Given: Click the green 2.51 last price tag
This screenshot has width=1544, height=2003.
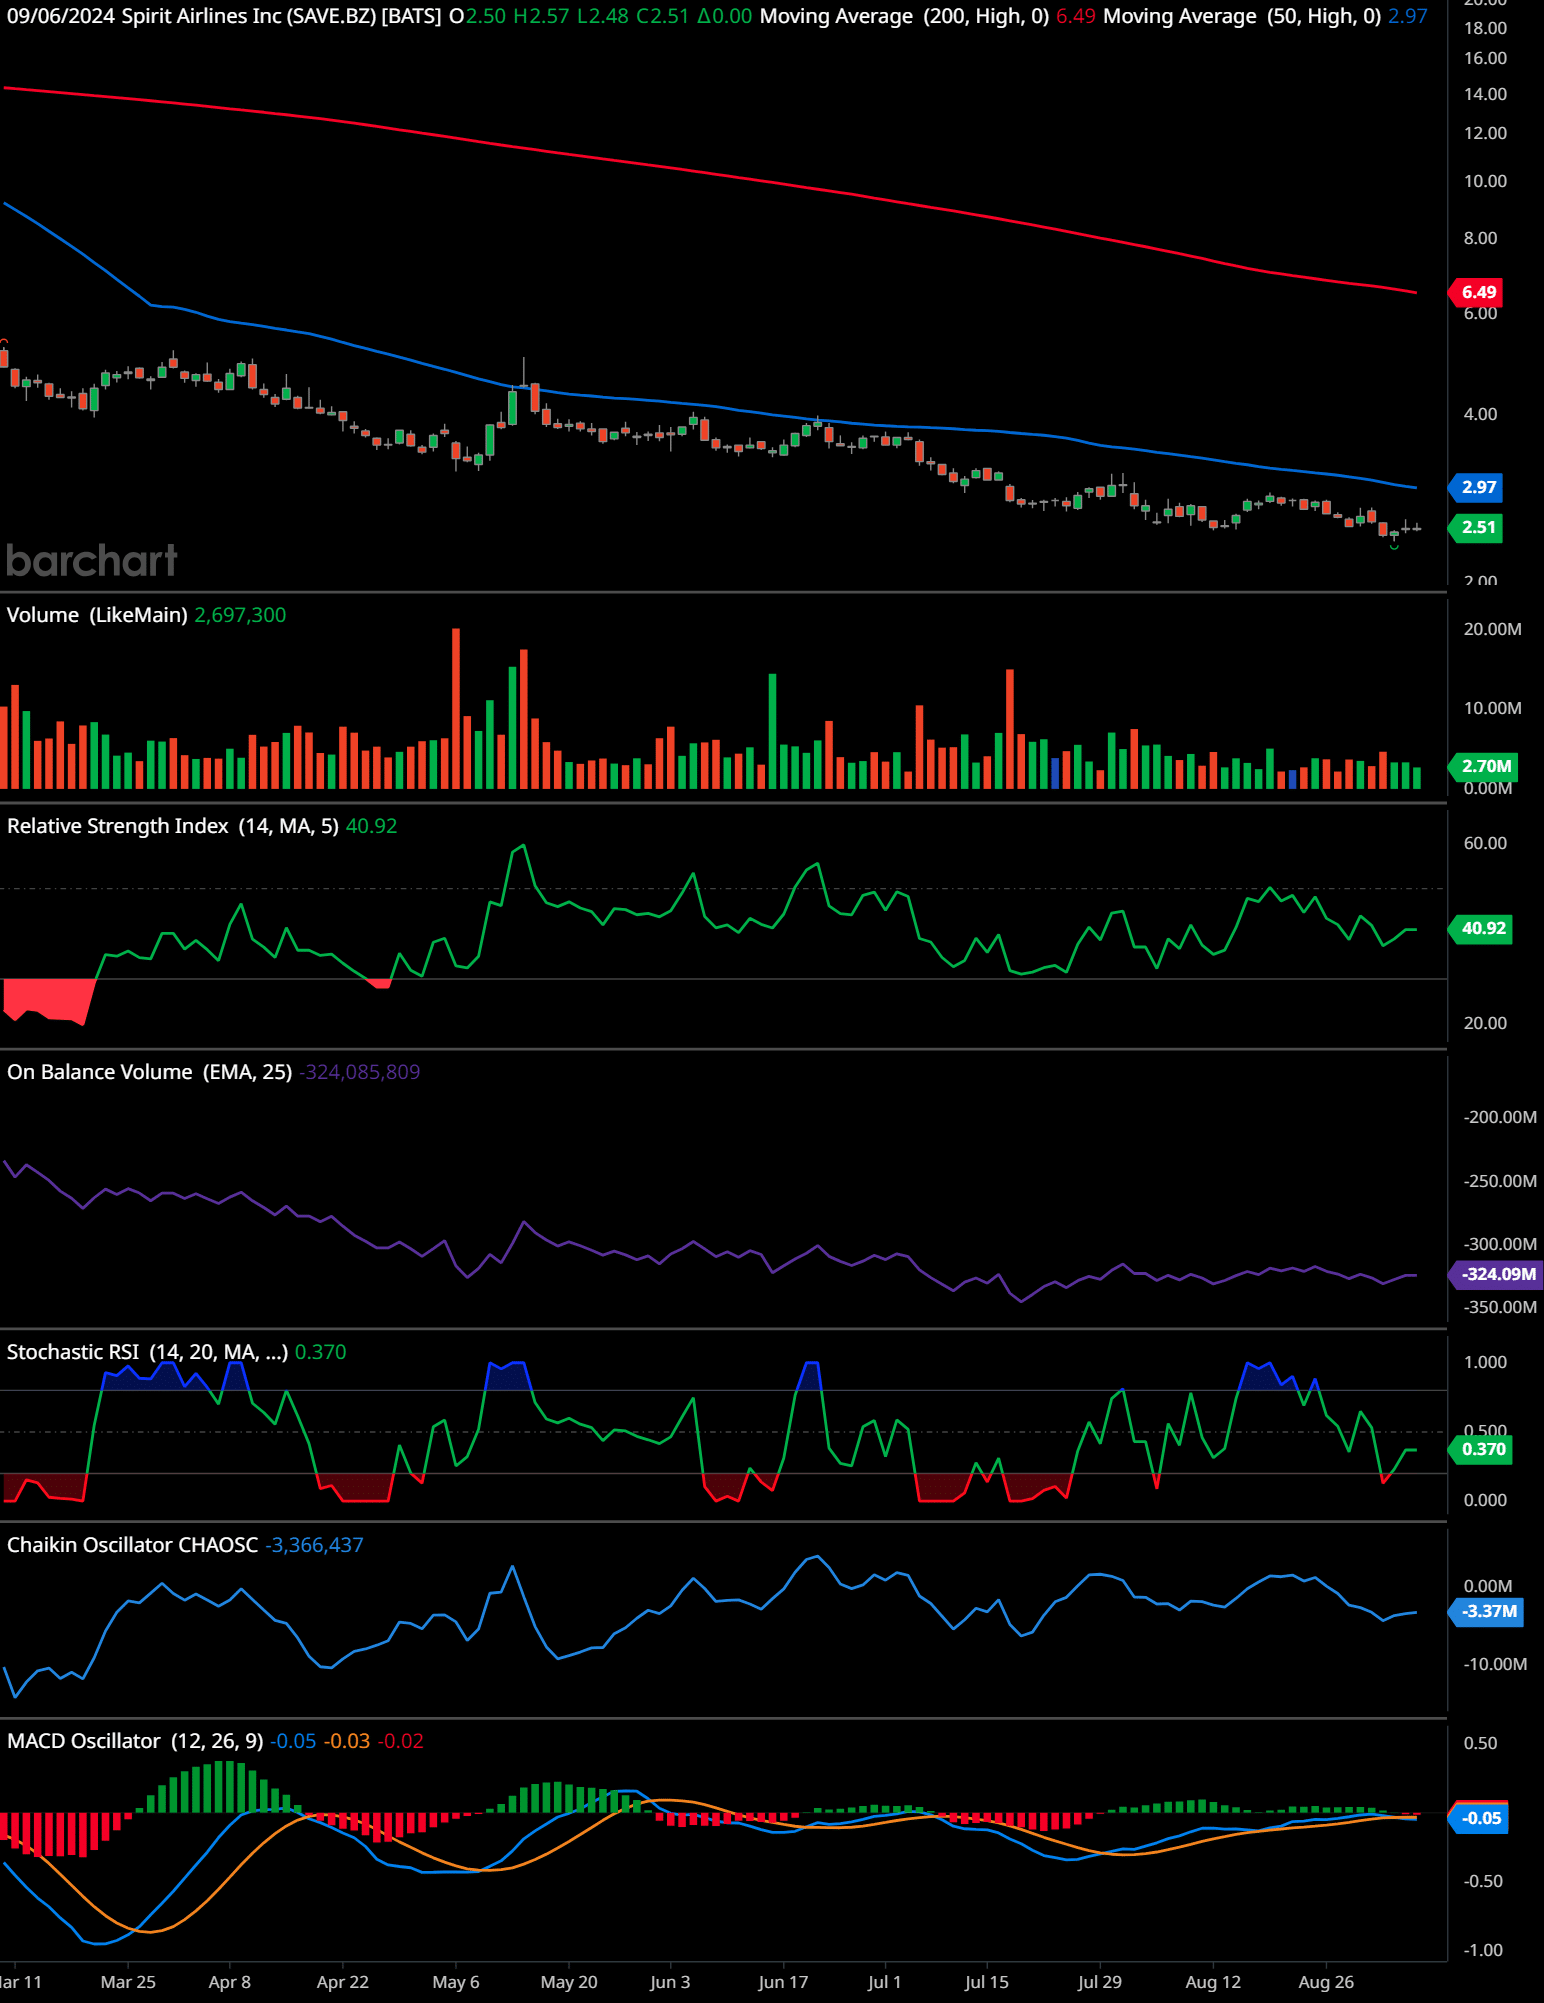Looking at the screenshot, I should point(1478,527).
